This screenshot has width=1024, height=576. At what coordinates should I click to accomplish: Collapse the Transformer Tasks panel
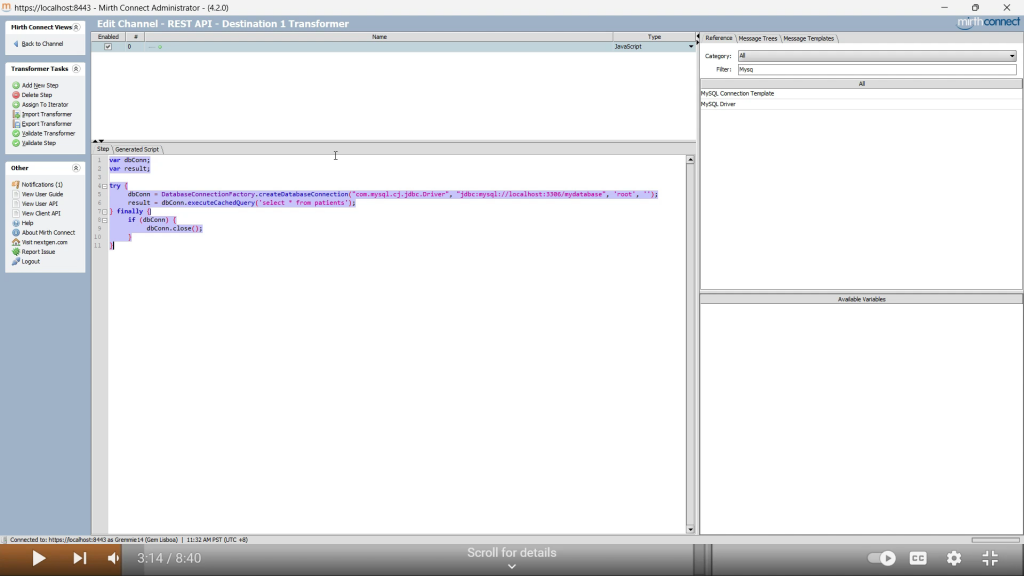(x=76, y=69)
